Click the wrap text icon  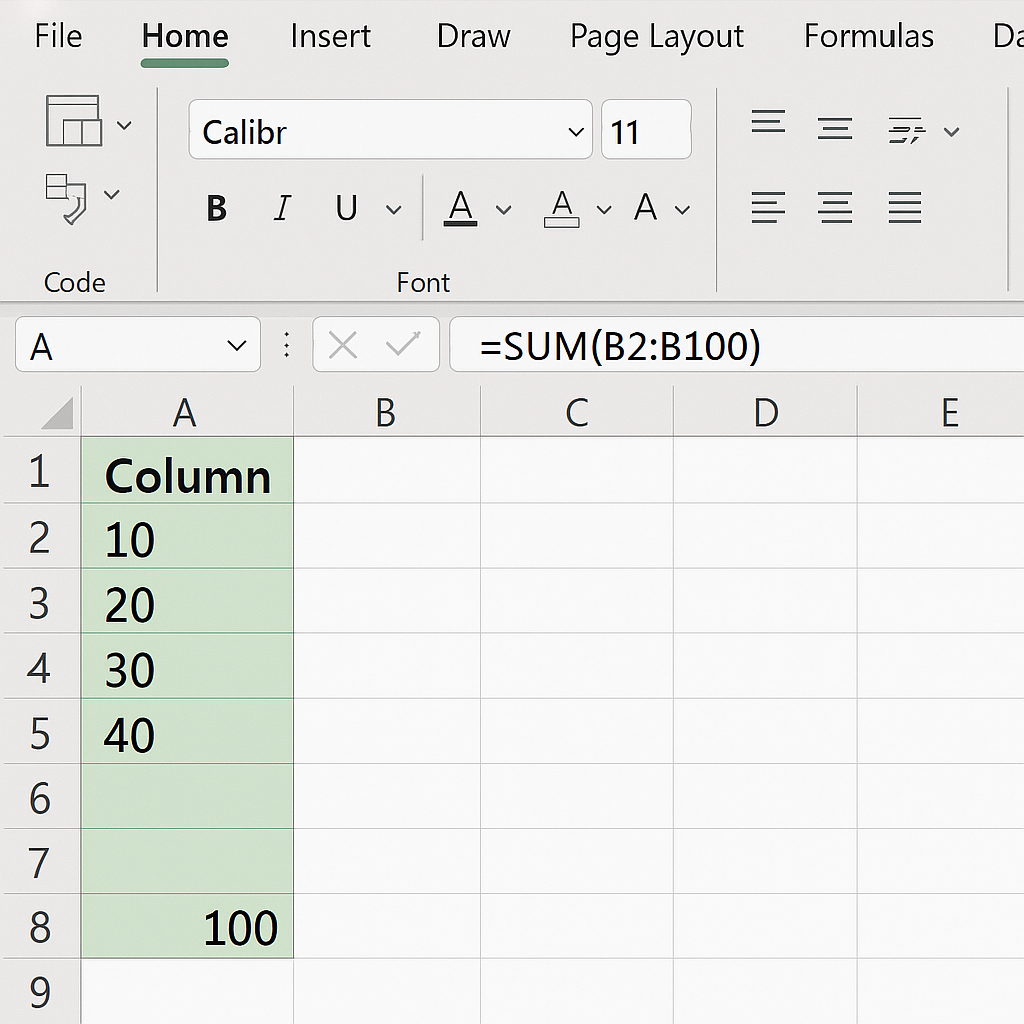coord(906,131)
